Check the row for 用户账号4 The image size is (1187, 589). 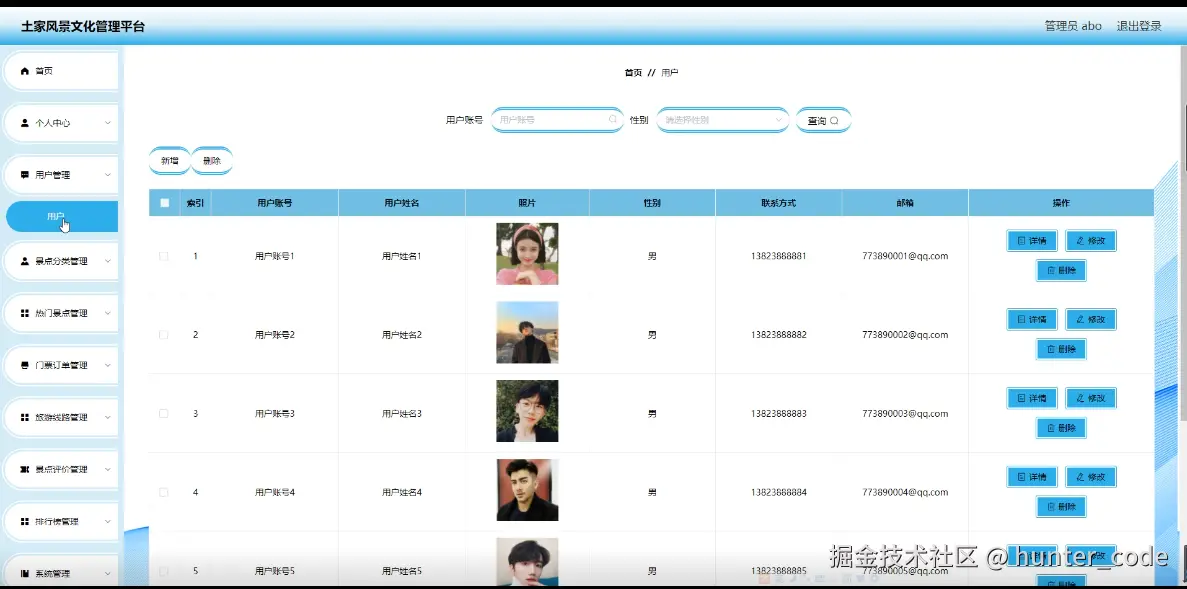tap(164, 492)
